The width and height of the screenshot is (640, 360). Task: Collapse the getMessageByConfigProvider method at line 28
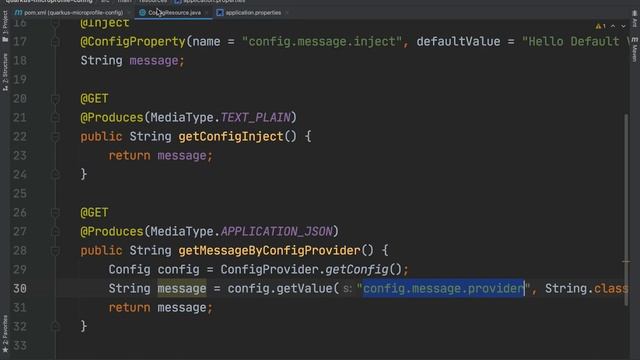pos(55,251)
